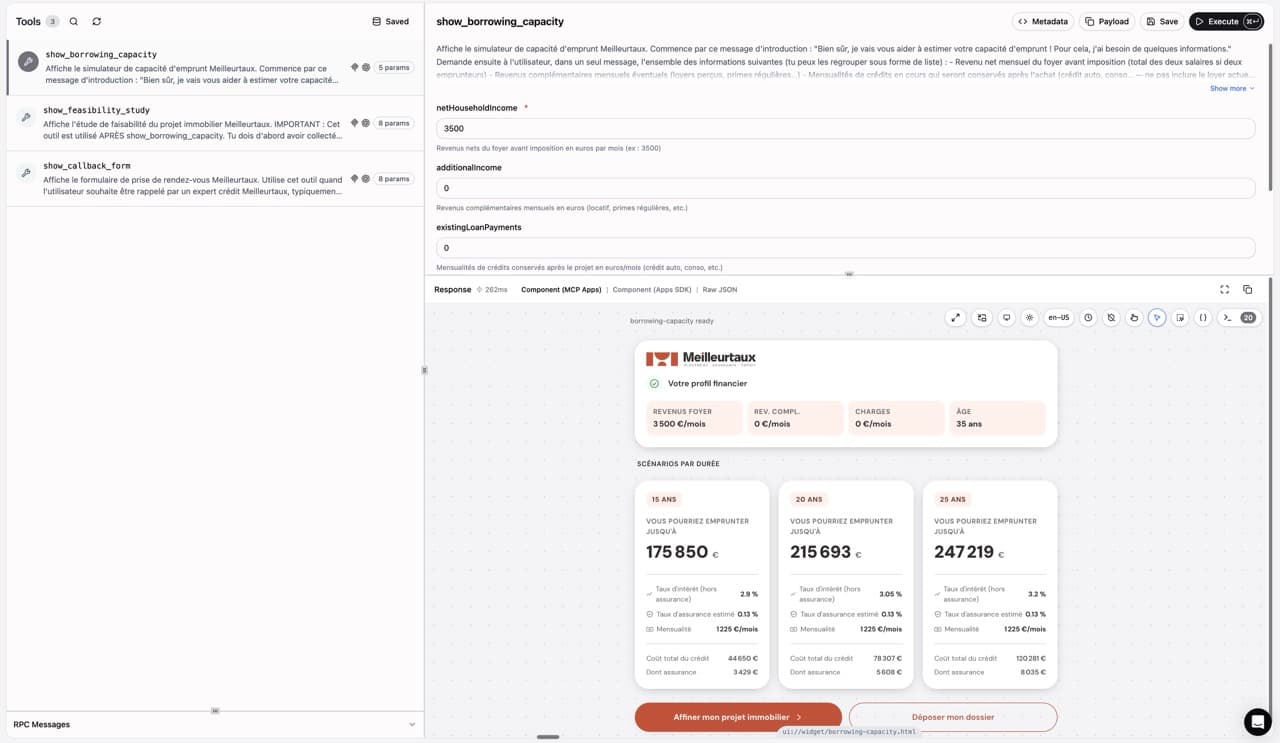This screenshot has height=743, width=1280.
Task: Click the REV. COMPL. profile tile
Action: pos(795,418)
